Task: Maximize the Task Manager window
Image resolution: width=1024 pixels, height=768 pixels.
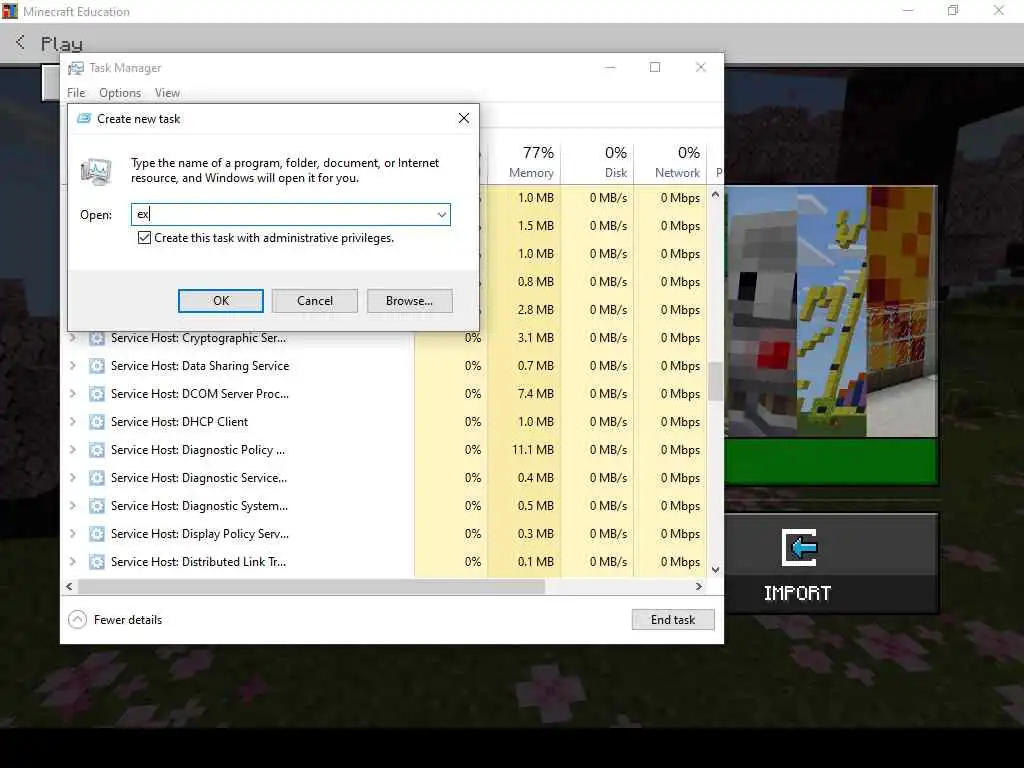Action: pos(655,67)
